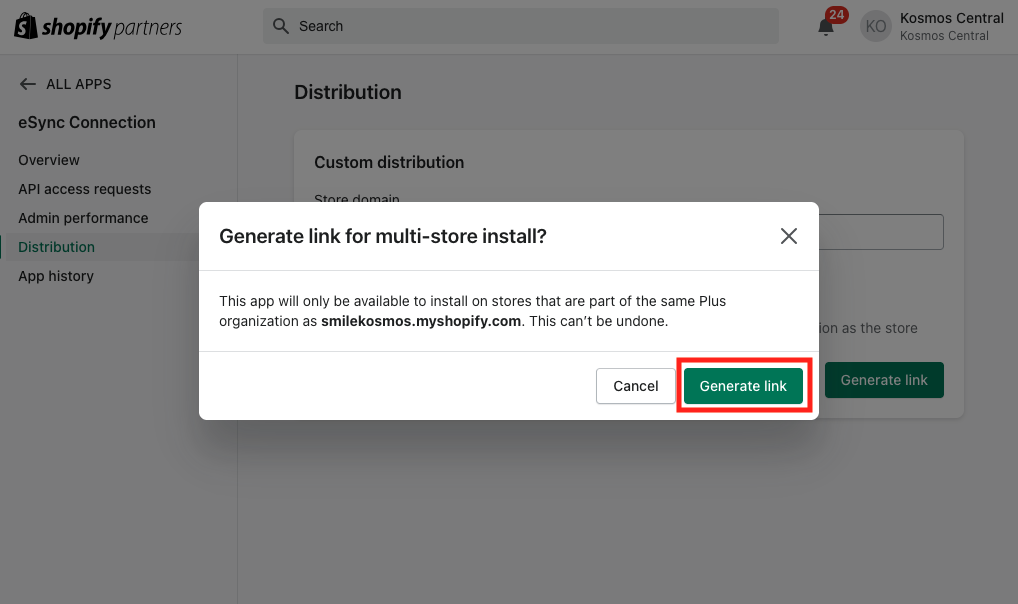The height and width of the screenshot is (604, 1018).
Task: Confirm with the dialog's Generate link button
Action: [743, 386]
